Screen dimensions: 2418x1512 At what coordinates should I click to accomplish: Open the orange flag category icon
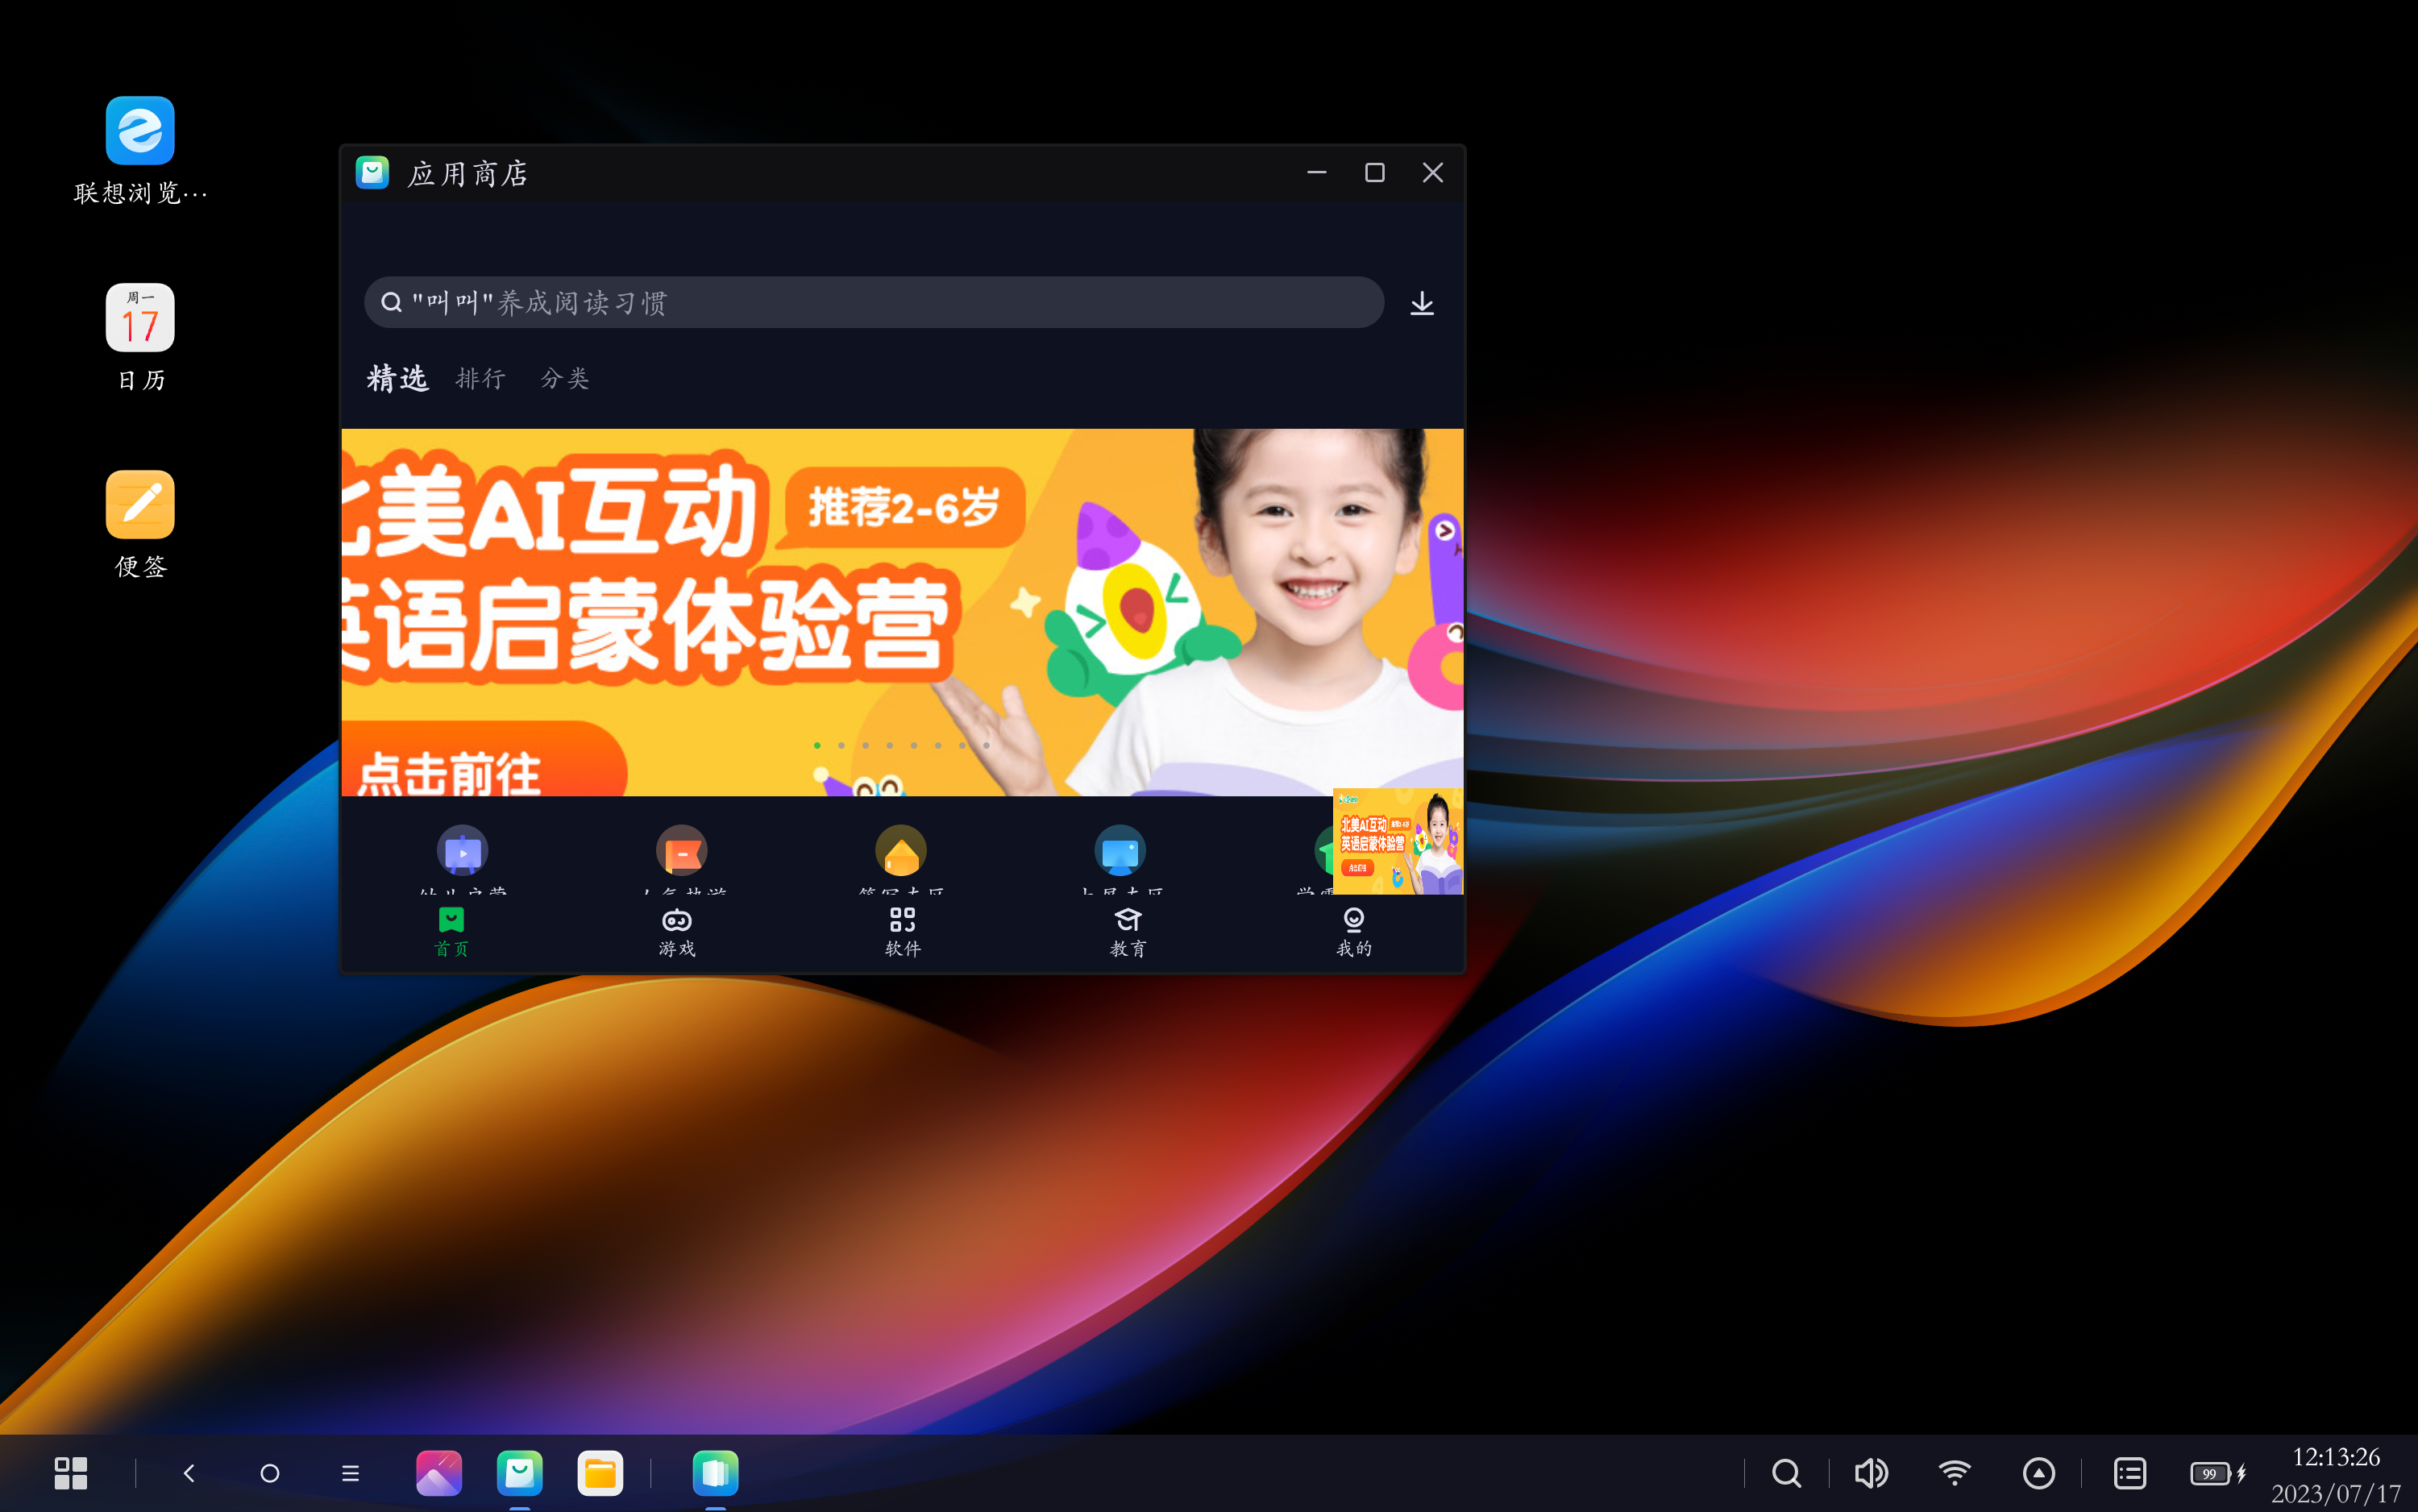[682, 851]
